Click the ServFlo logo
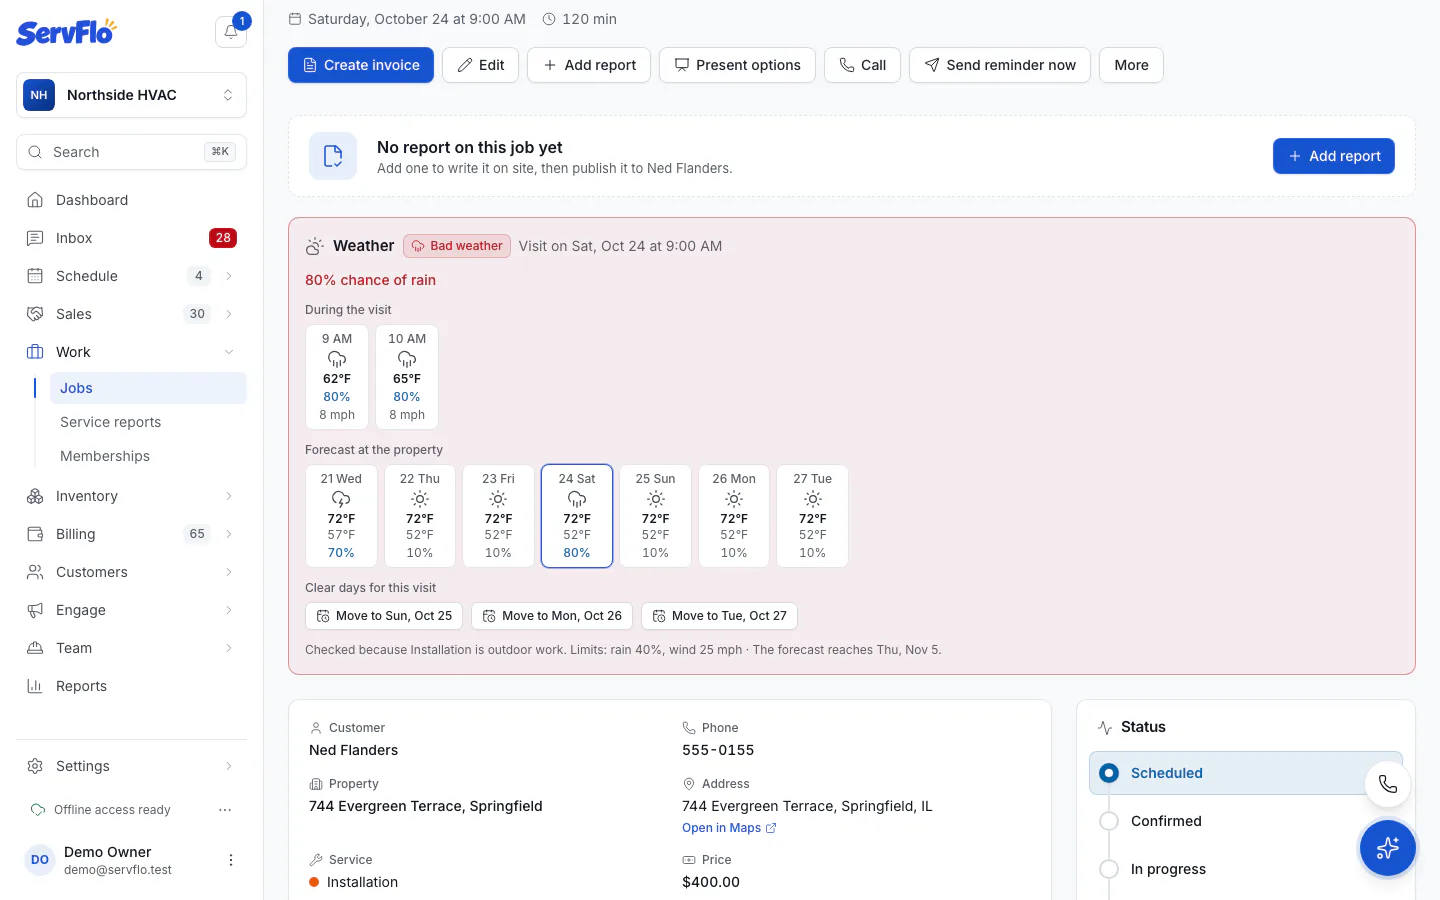The height and width of the screenshot is (900, 1440). tap(66, 32)
